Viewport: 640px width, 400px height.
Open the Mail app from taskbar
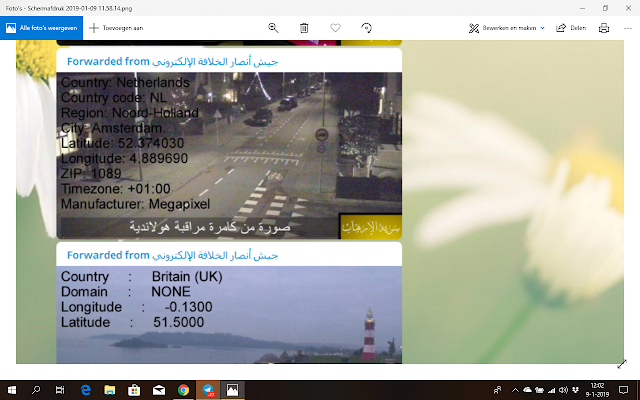[x=159, y=390]
